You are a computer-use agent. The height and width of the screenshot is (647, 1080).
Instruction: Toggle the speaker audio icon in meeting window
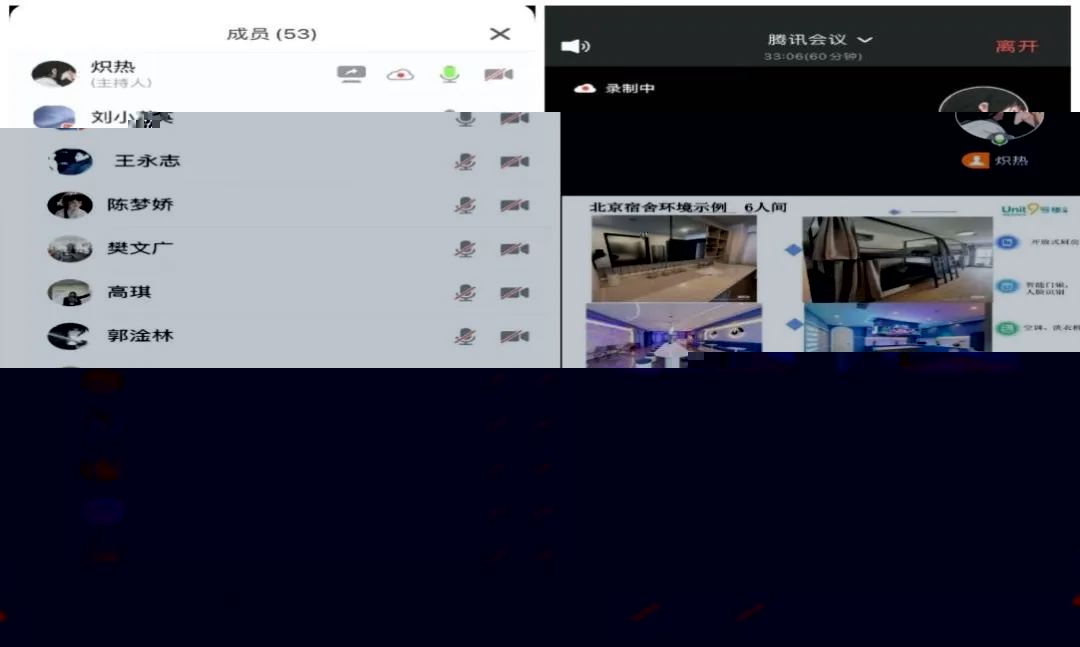(575, 46)
